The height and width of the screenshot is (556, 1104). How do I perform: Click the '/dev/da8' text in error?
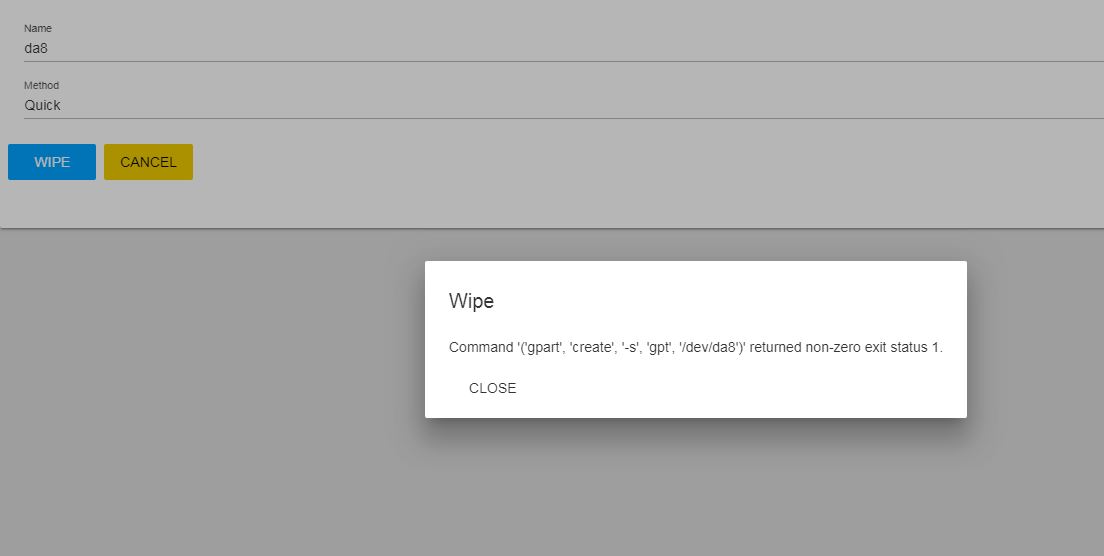[x=707, y=348]
